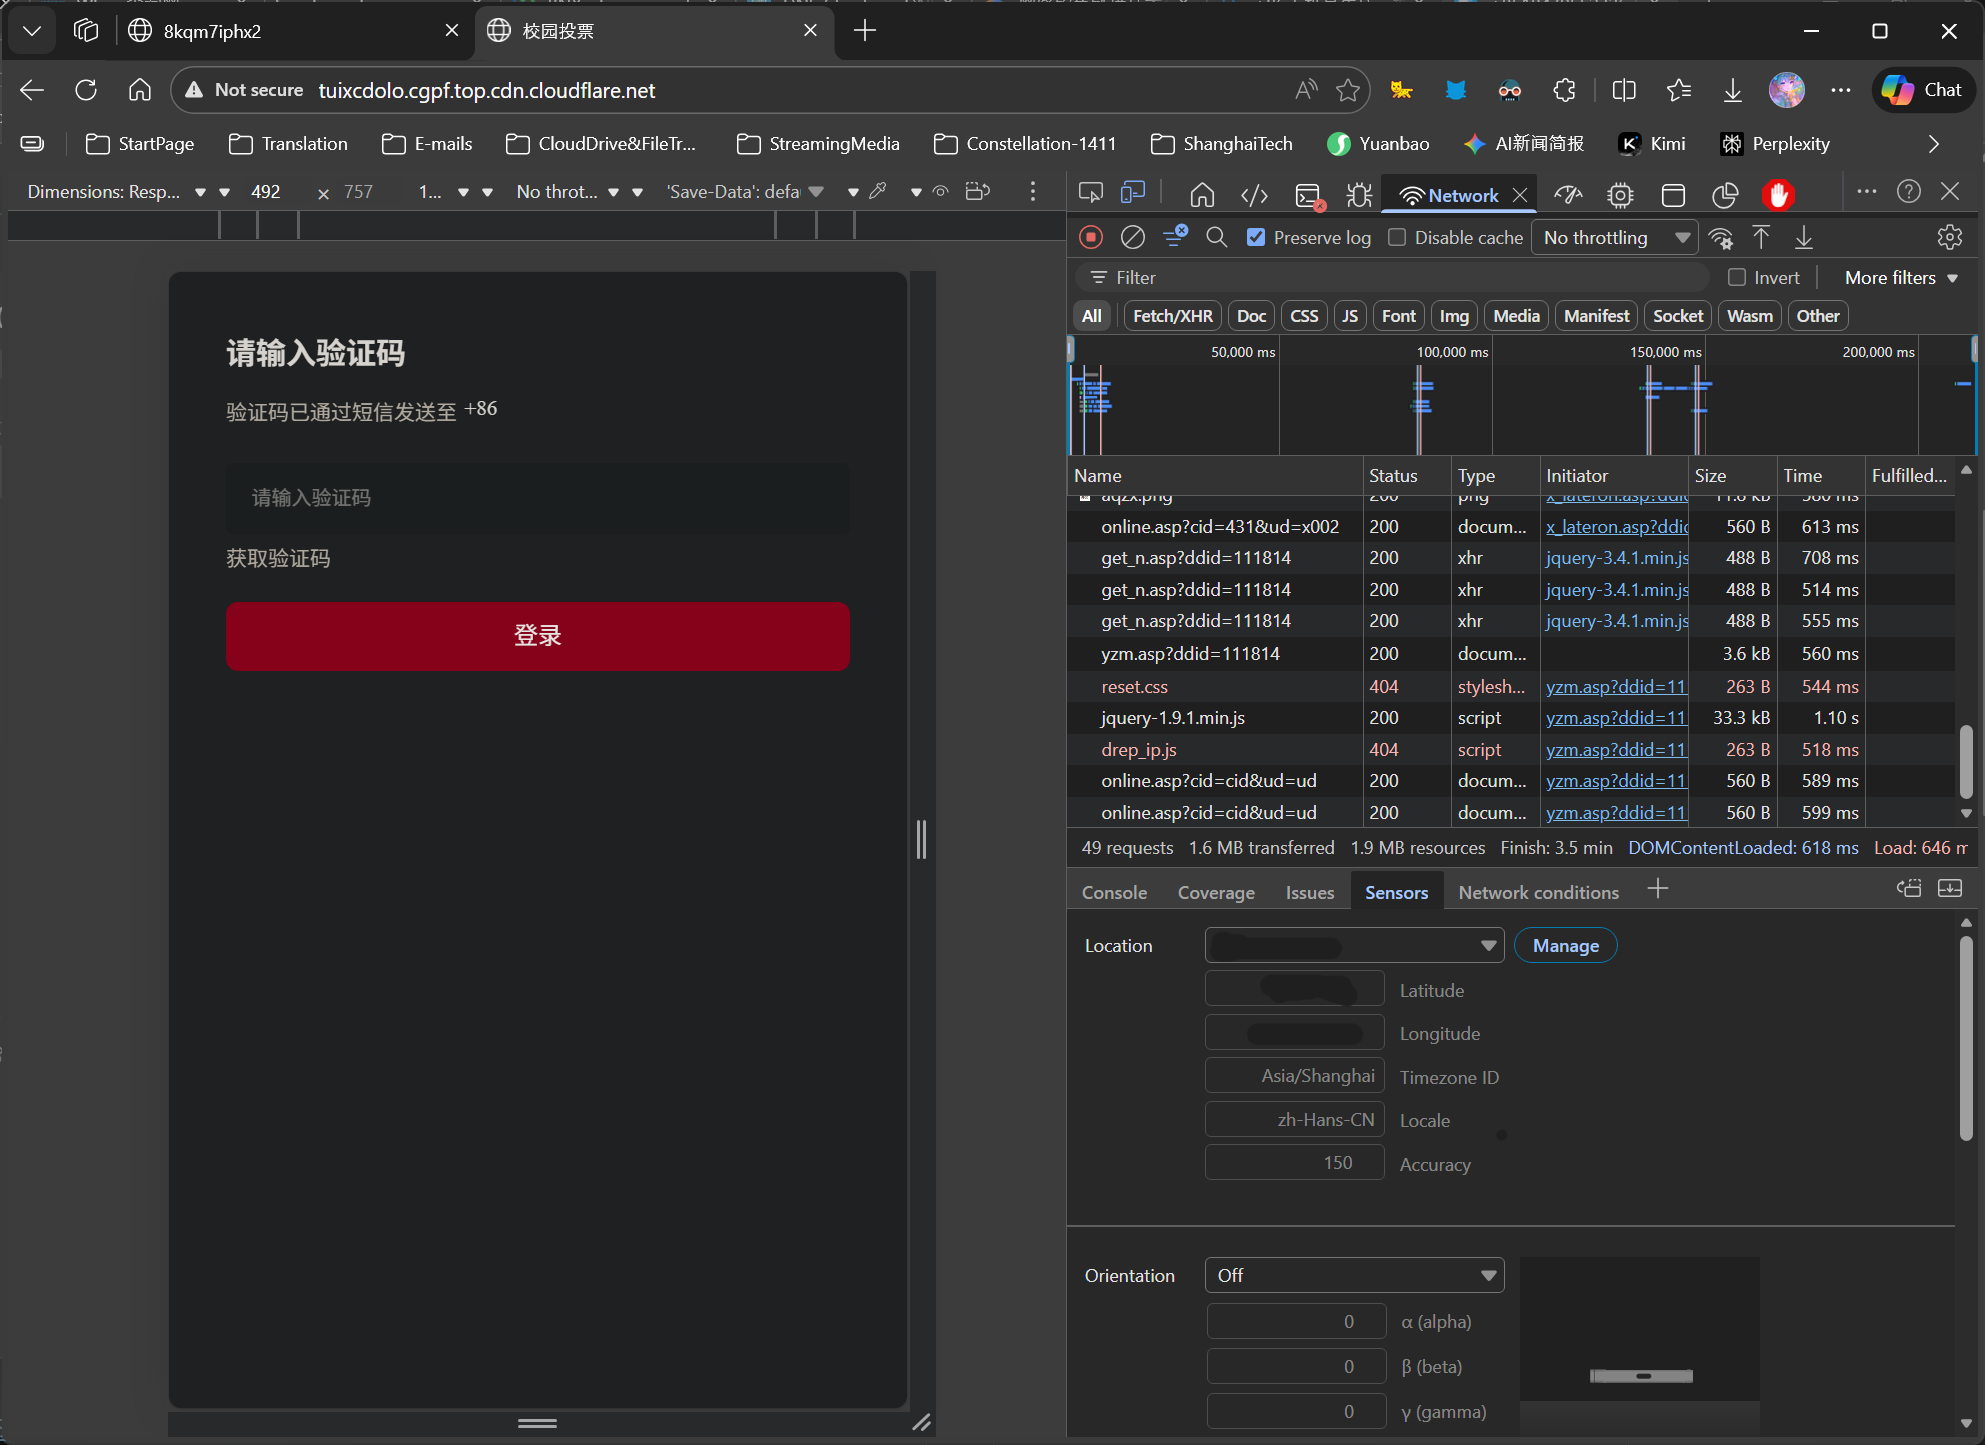This screenshot has height=1445, width=1985.
Task: Click the 请输入验证码 input field
Action: (x=537, y=498)
